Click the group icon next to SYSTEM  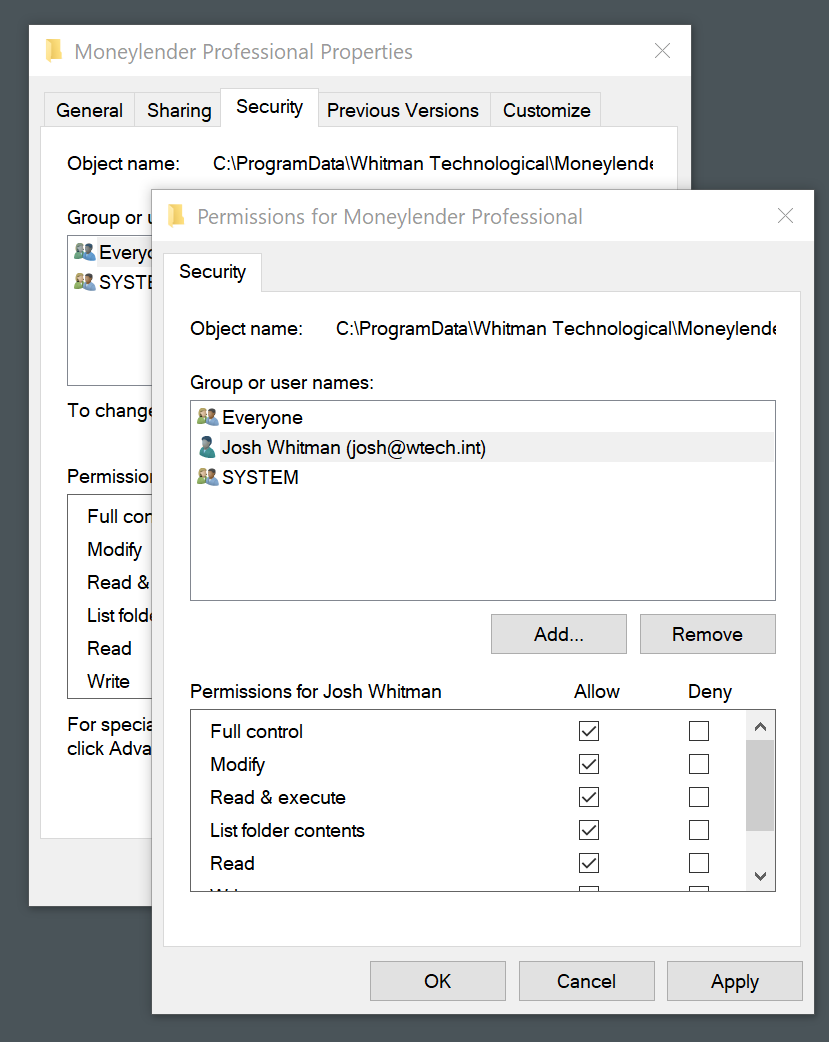[208, 477]
